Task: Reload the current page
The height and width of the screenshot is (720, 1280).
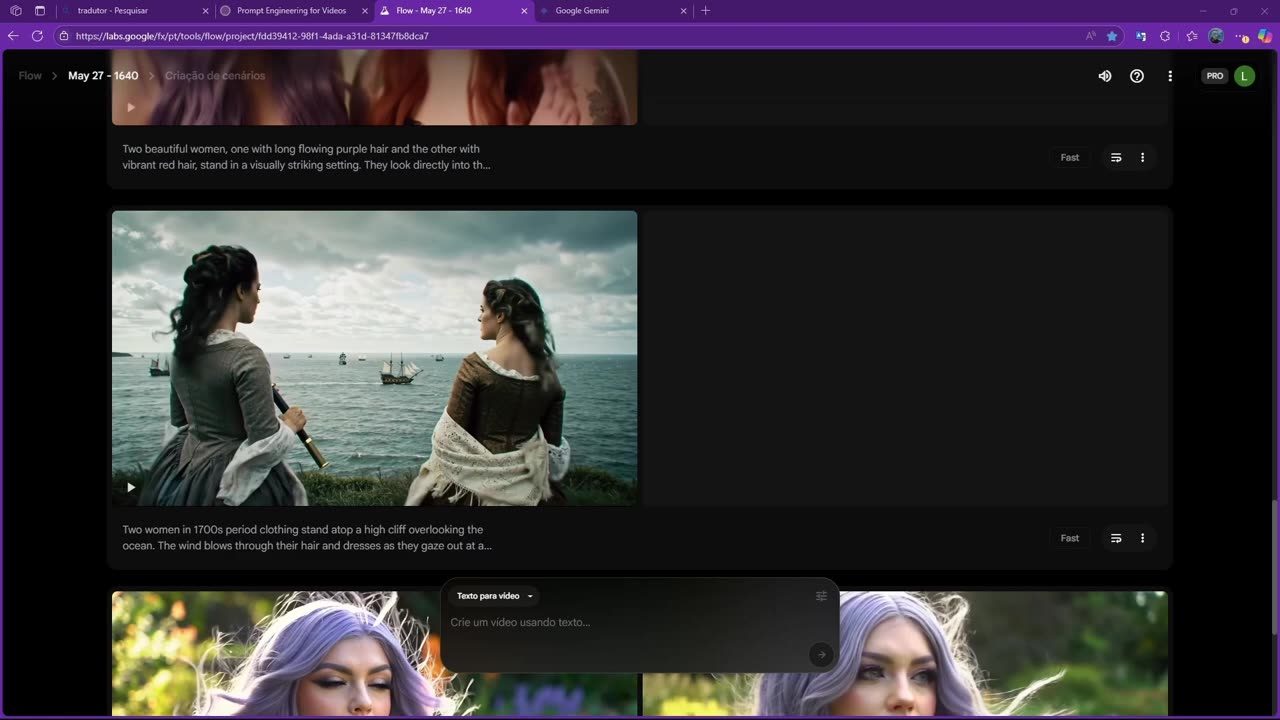Action: pyautogui.click(x=37, y=36)
